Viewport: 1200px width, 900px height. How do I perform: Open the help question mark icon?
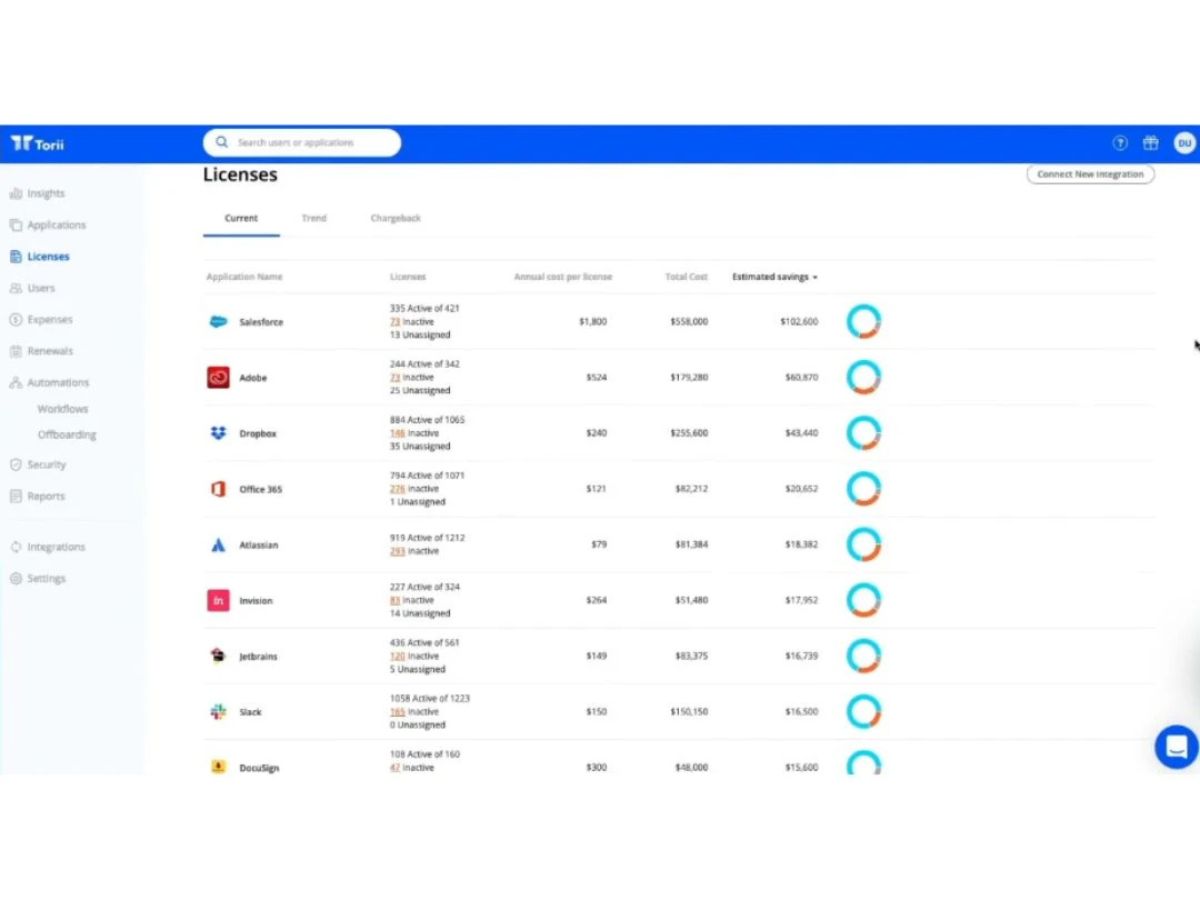[1120, 143]
